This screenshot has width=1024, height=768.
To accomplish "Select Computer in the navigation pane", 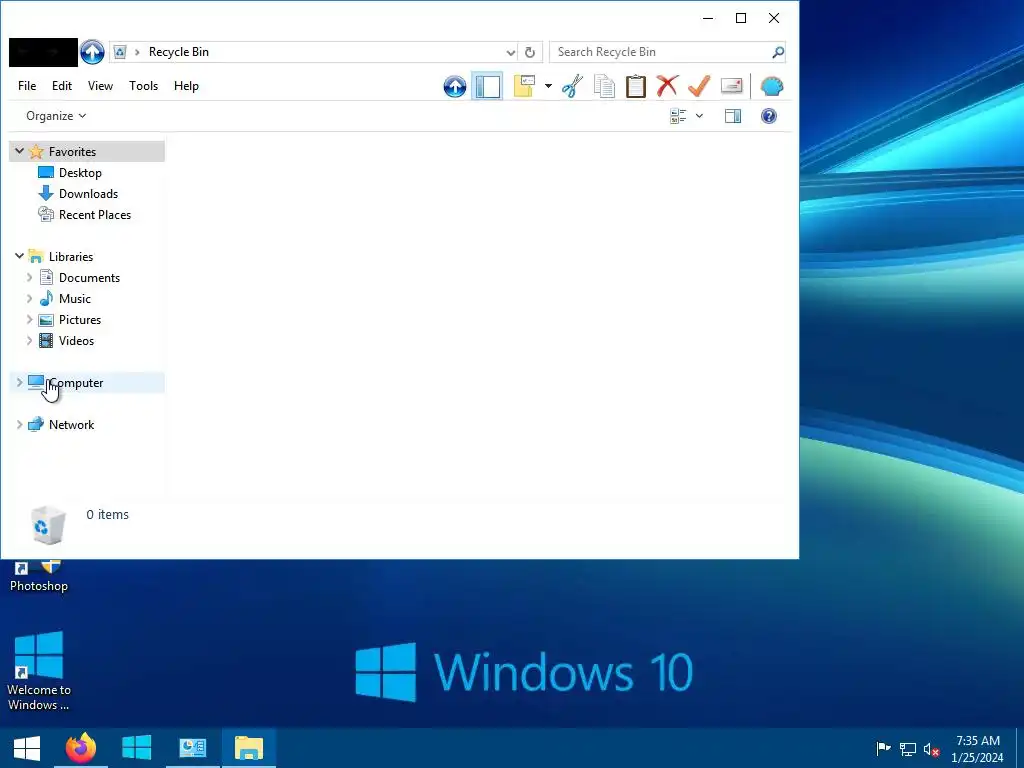I will 76,383.
